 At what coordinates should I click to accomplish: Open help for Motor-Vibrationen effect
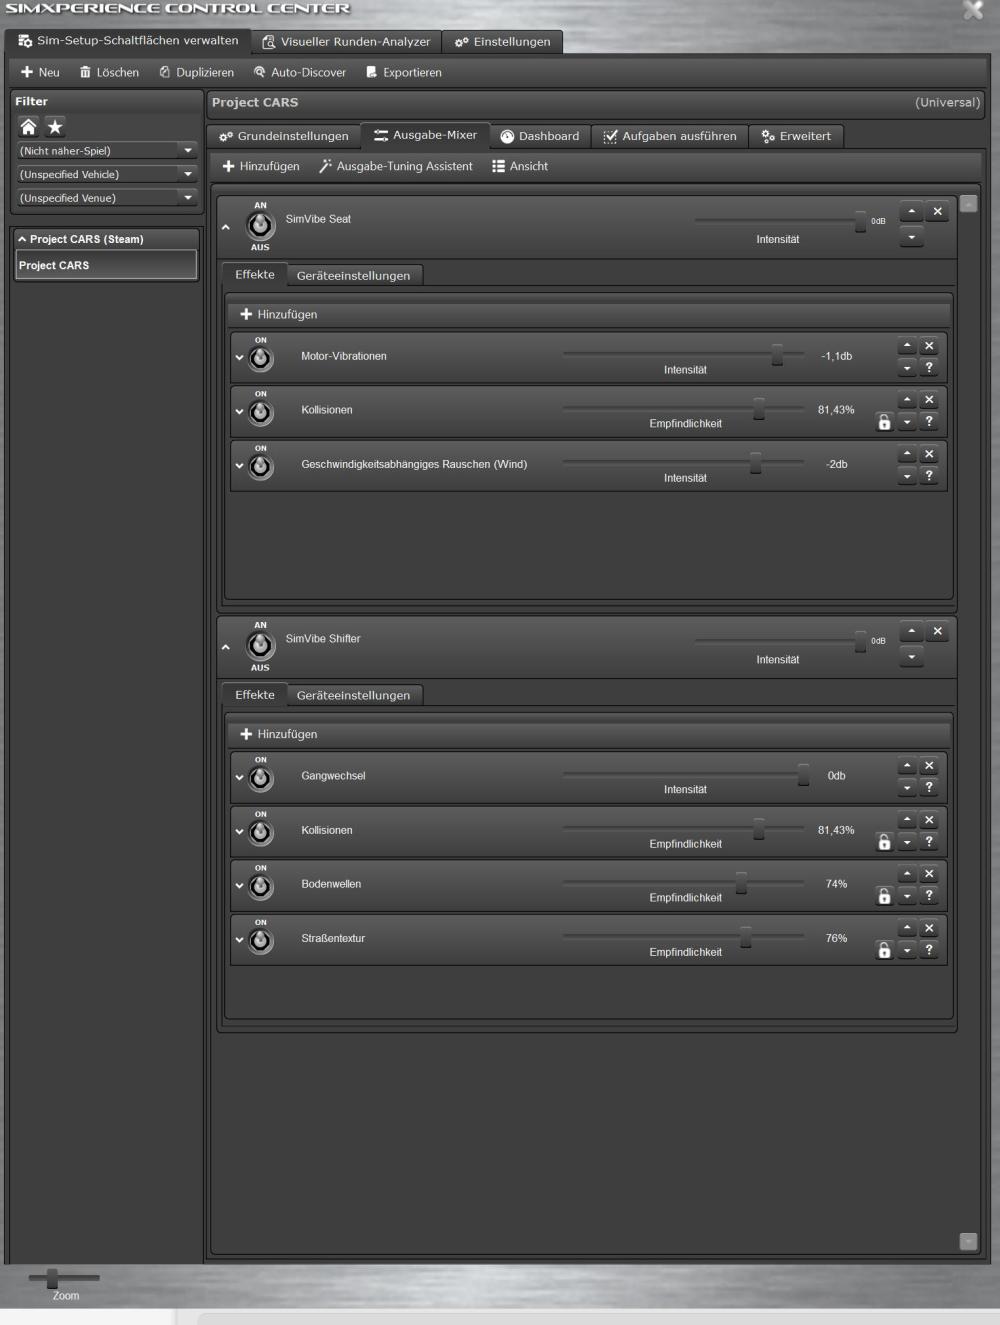pos(929,368)
